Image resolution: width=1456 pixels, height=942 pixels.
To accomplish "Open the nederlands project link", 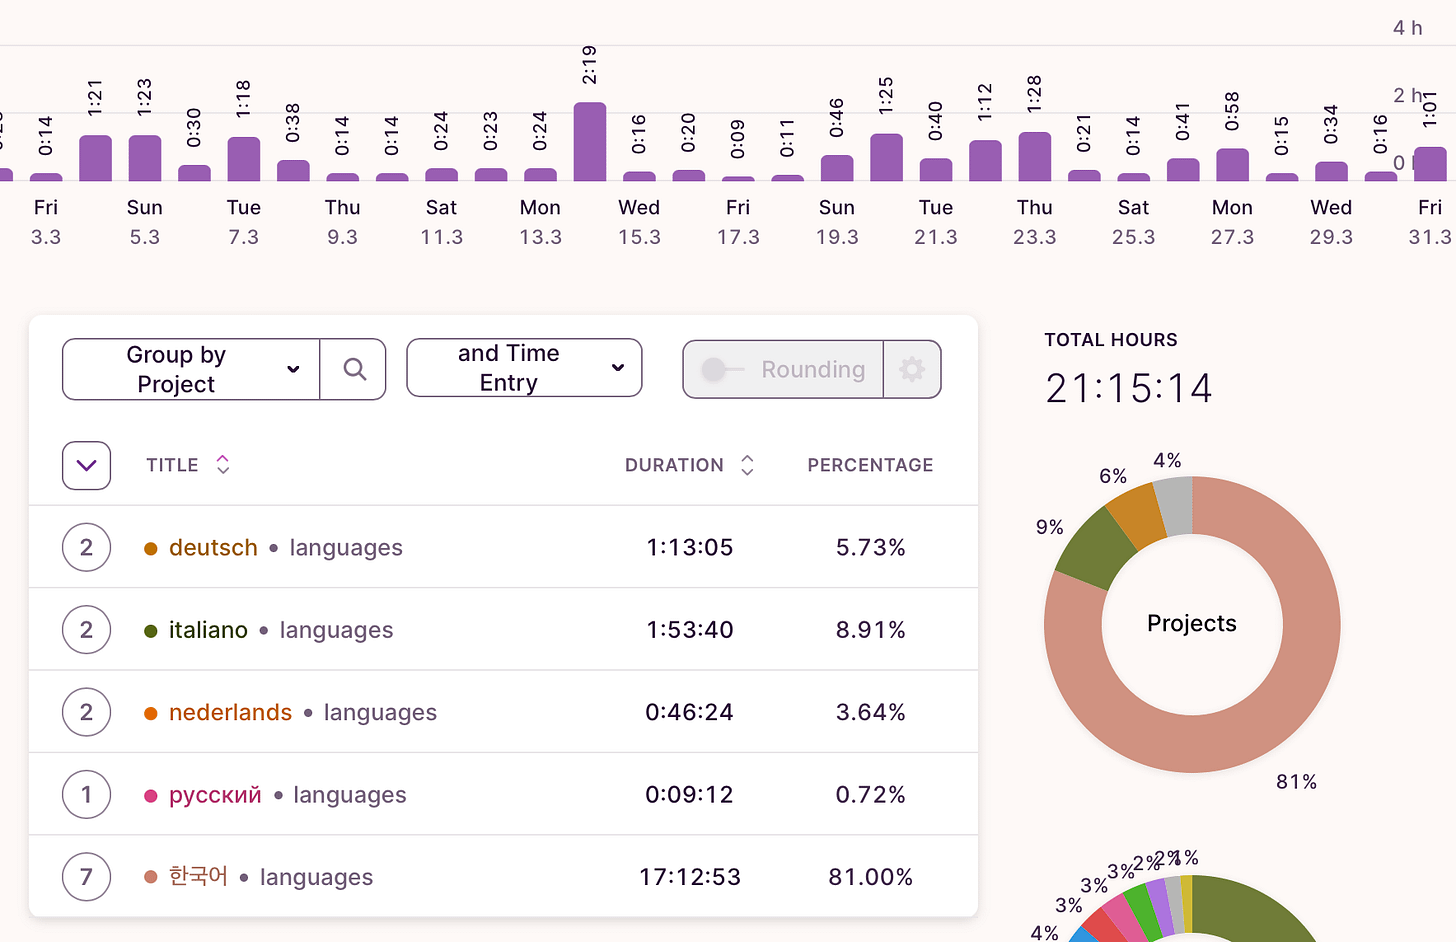I will click(x=230, y=712).
